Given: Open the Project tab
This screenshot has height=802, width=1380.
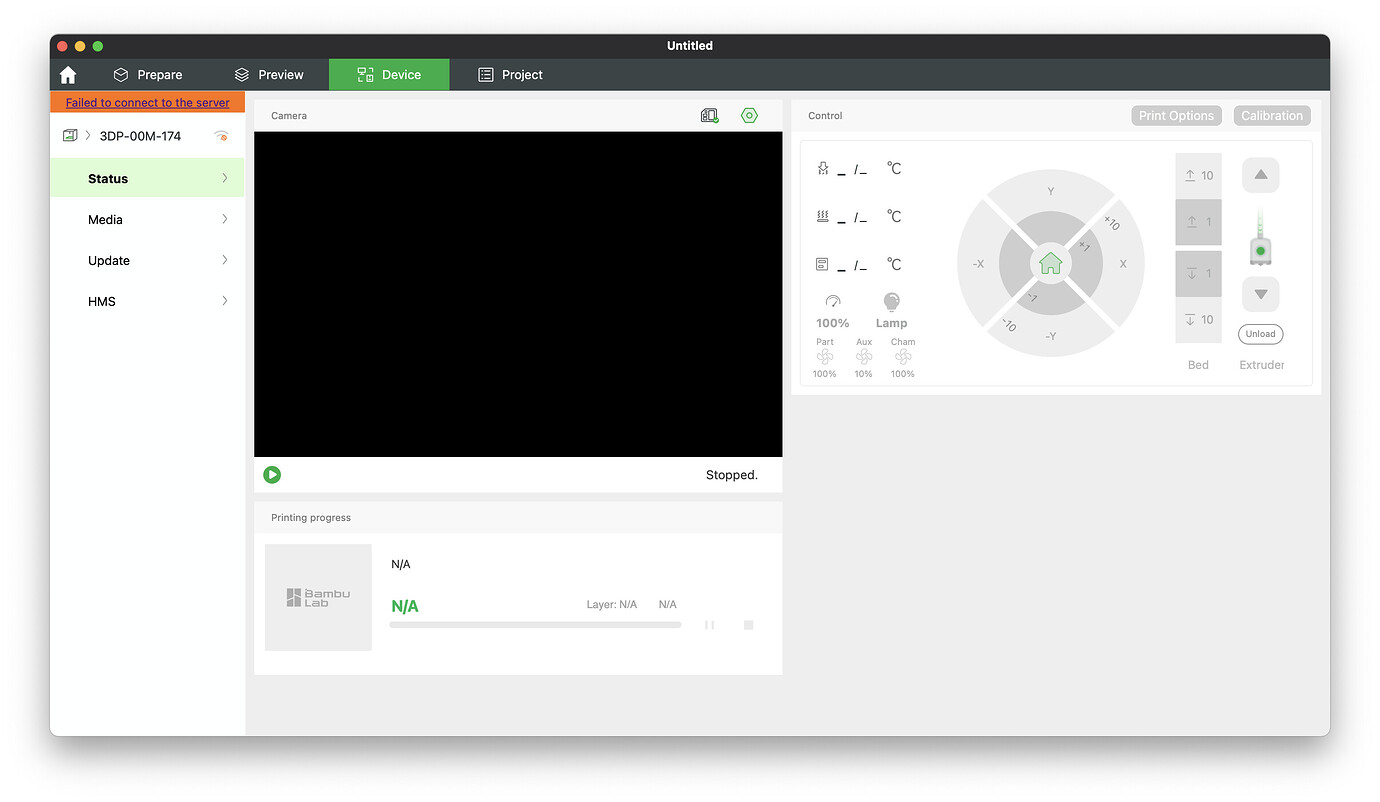Looking at the screenshot, I should coord(510,75).
